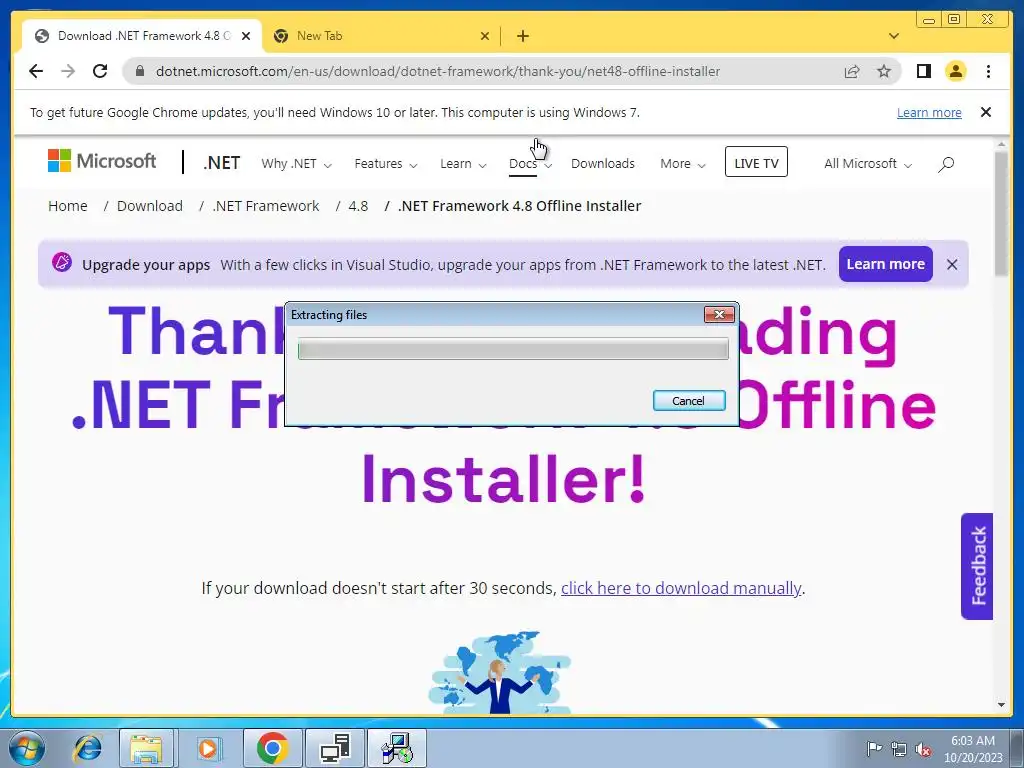The image size is (1024, 768).
Task: Open the tab search chevron
Action: pyautogui.click(x=894, y=36)
